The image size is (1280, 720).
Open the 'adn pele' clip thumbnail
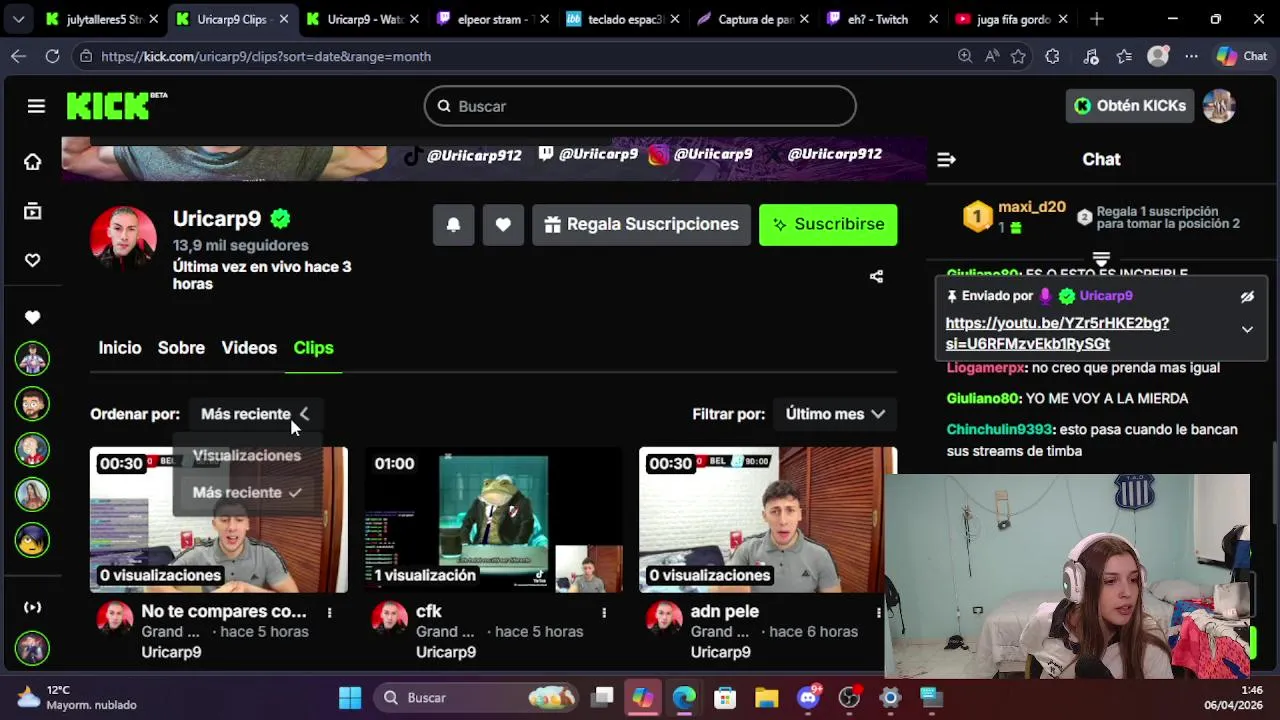point(768,520)
